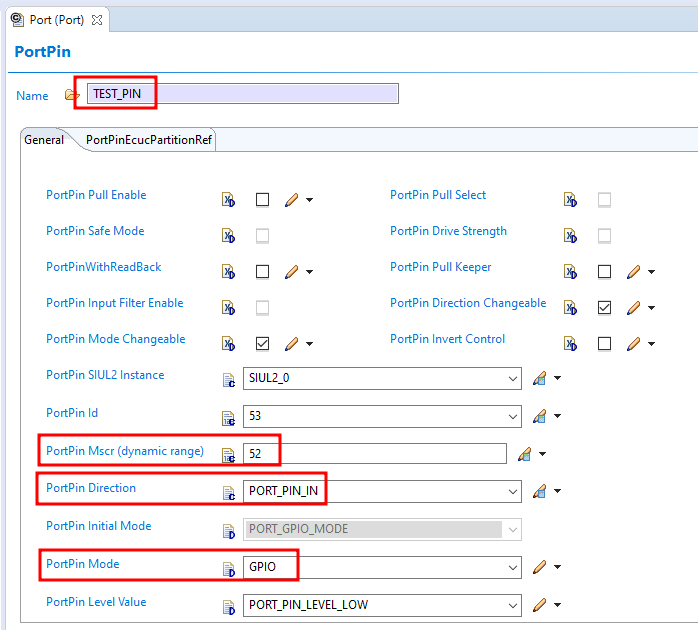Viewport: 698px width, 630px height.
Task: Click the folder icon beside Name field
Action: coord(71,95)
